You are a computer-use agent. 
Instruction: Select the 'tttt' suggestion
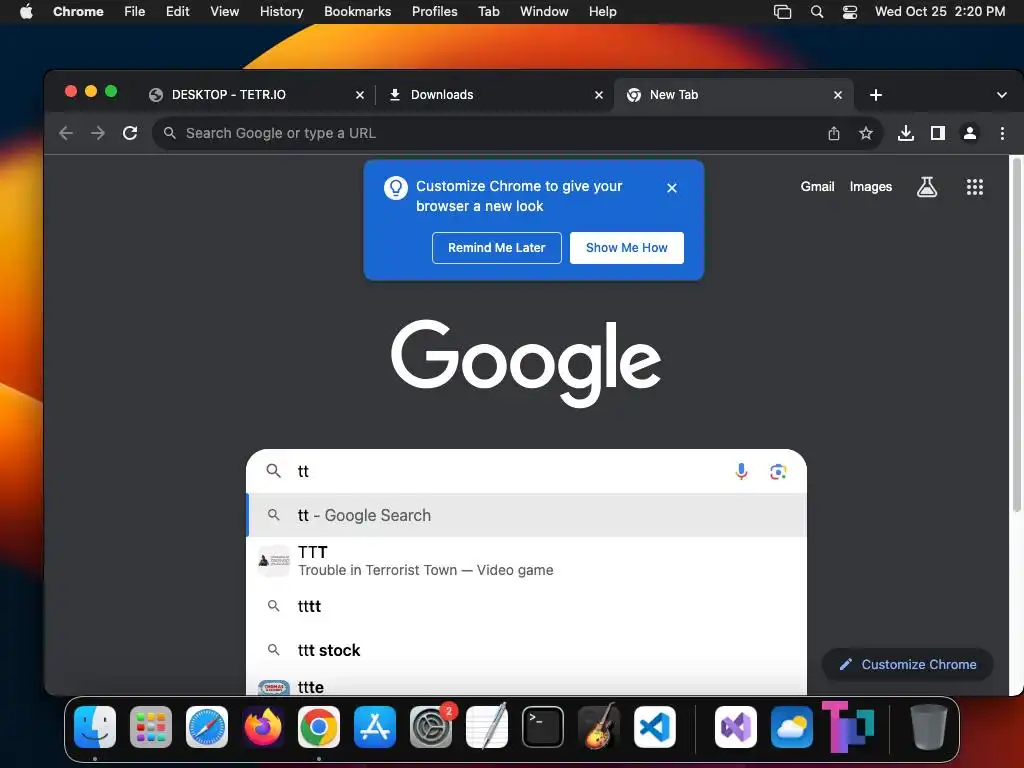[526, 607]
